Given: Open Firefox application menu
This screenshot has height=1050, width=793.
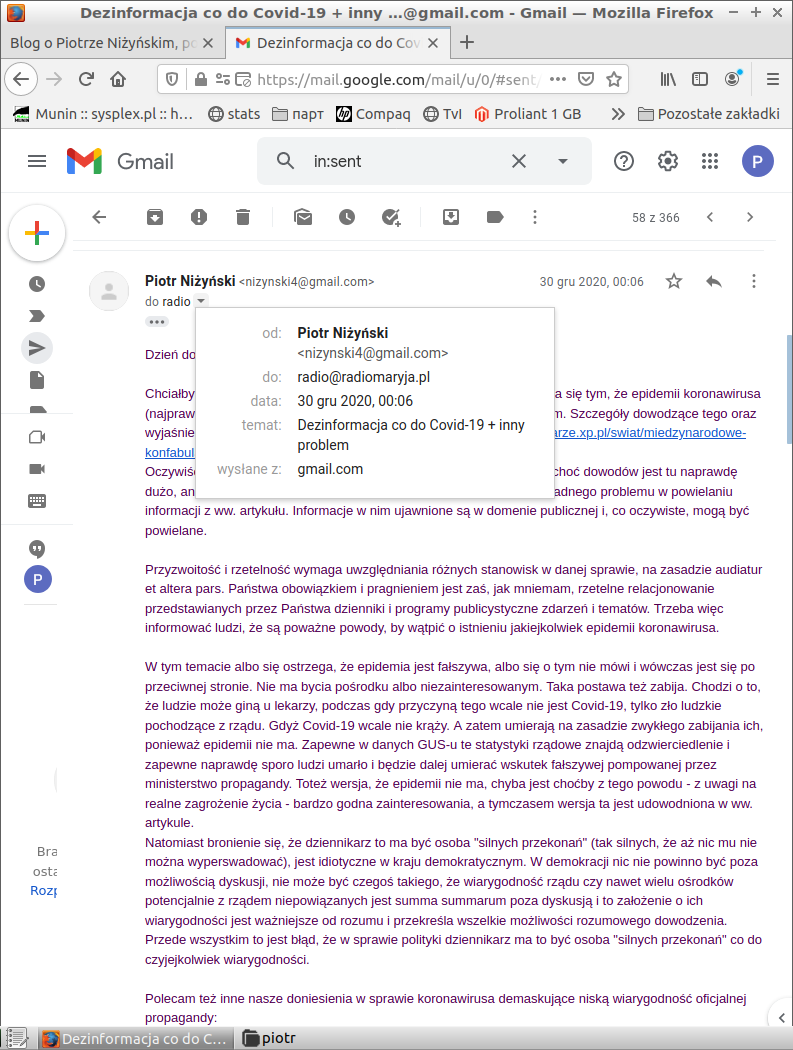Looking at the screenshot, I should [x=772, y=79].
